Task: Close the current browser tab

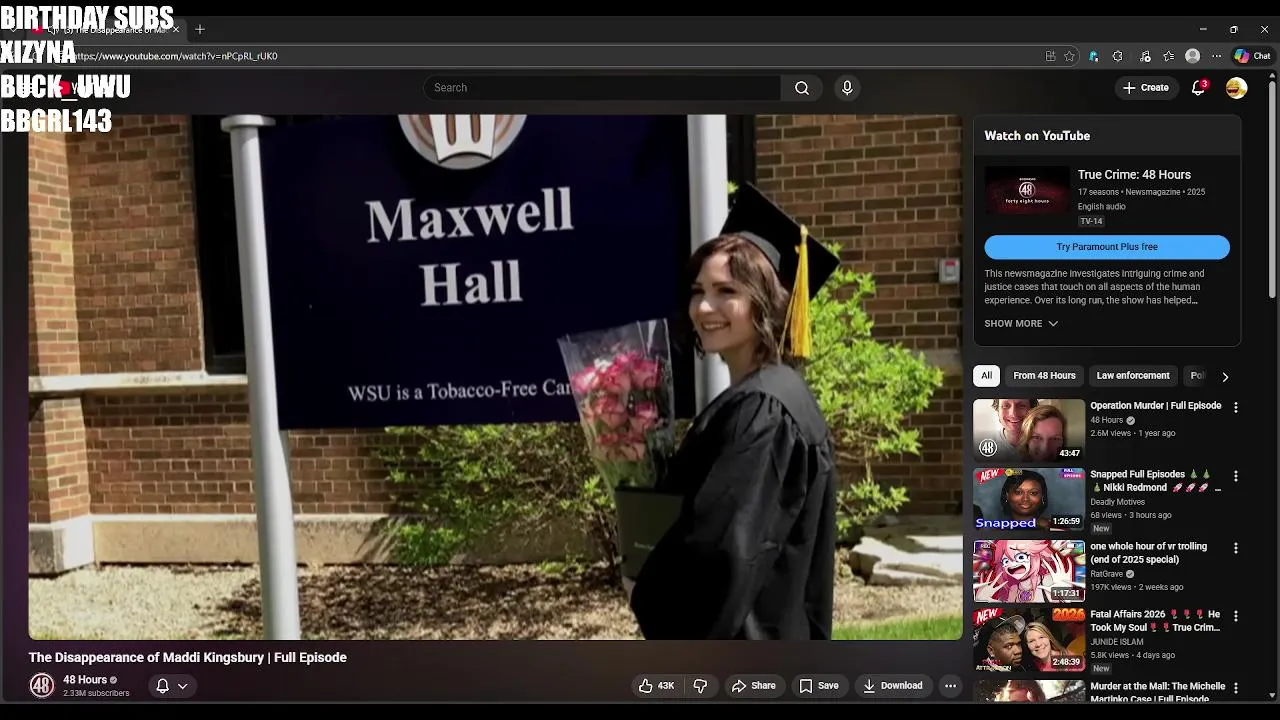Action: (176, 29)
